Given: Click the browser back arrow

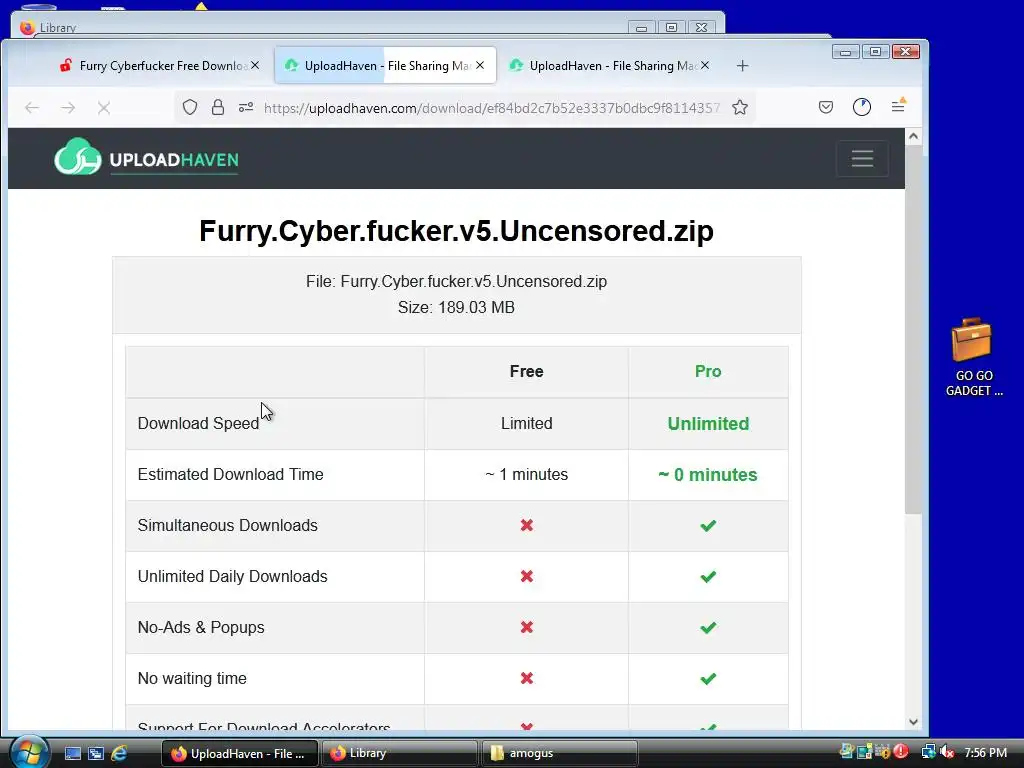Looking at the screenshot, I should click(32, 108).
